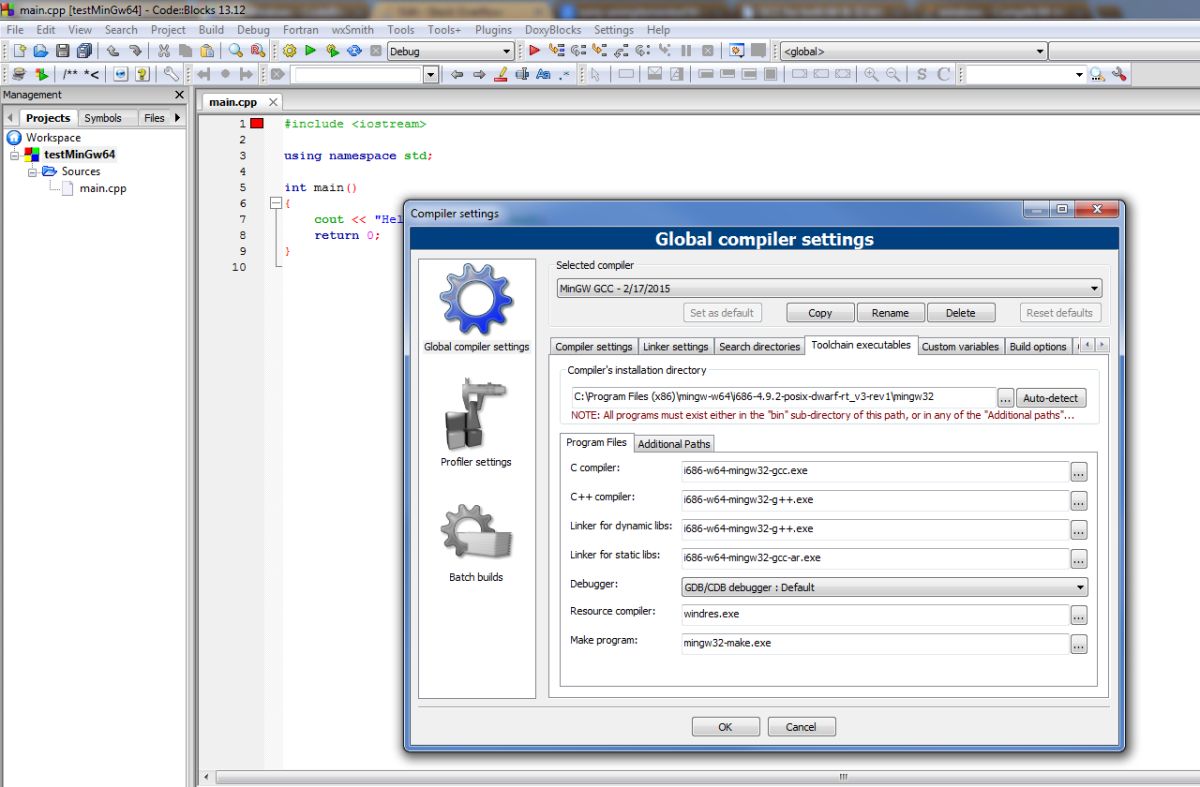Screen dimensions: 1200x787
Task: Click the Zoom out magnifier icon
Action: coord(892,74)
